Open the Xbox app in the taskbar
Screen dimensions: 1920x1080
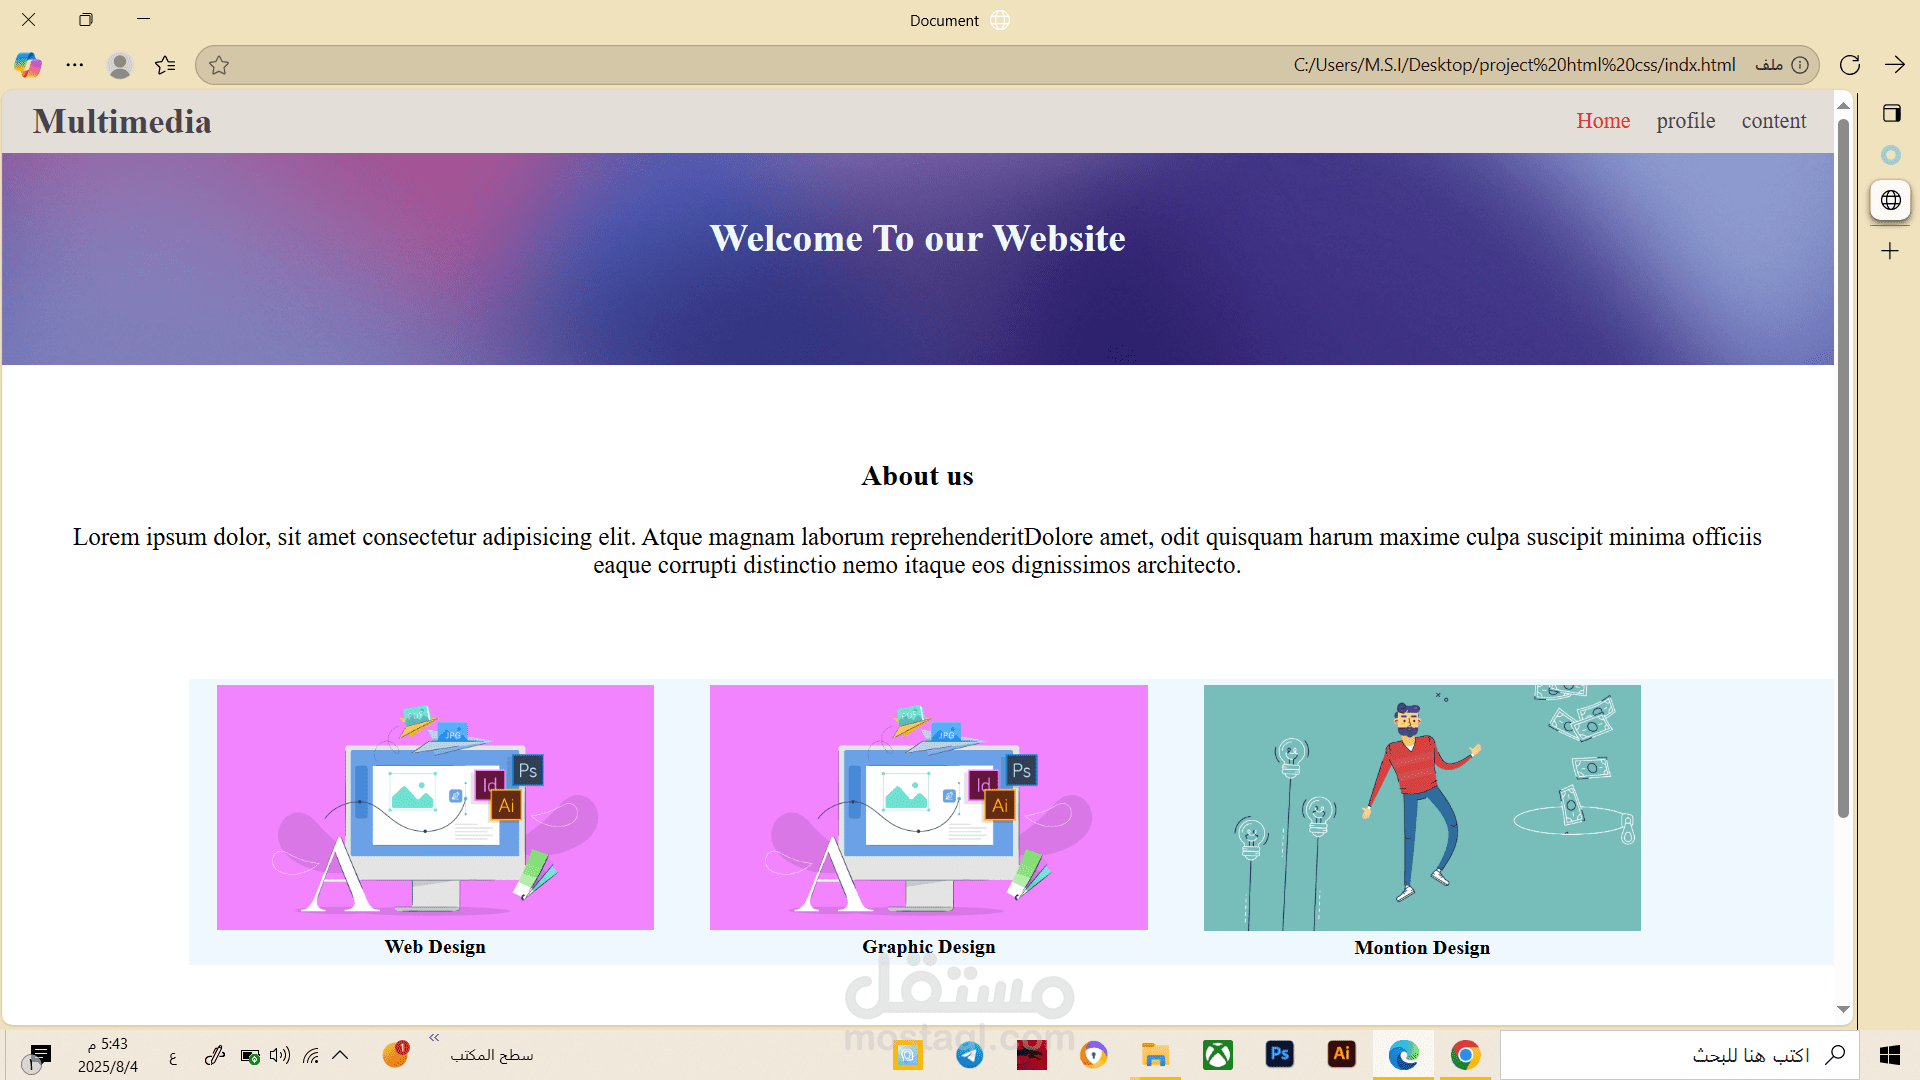[x=1217, y=1055]
